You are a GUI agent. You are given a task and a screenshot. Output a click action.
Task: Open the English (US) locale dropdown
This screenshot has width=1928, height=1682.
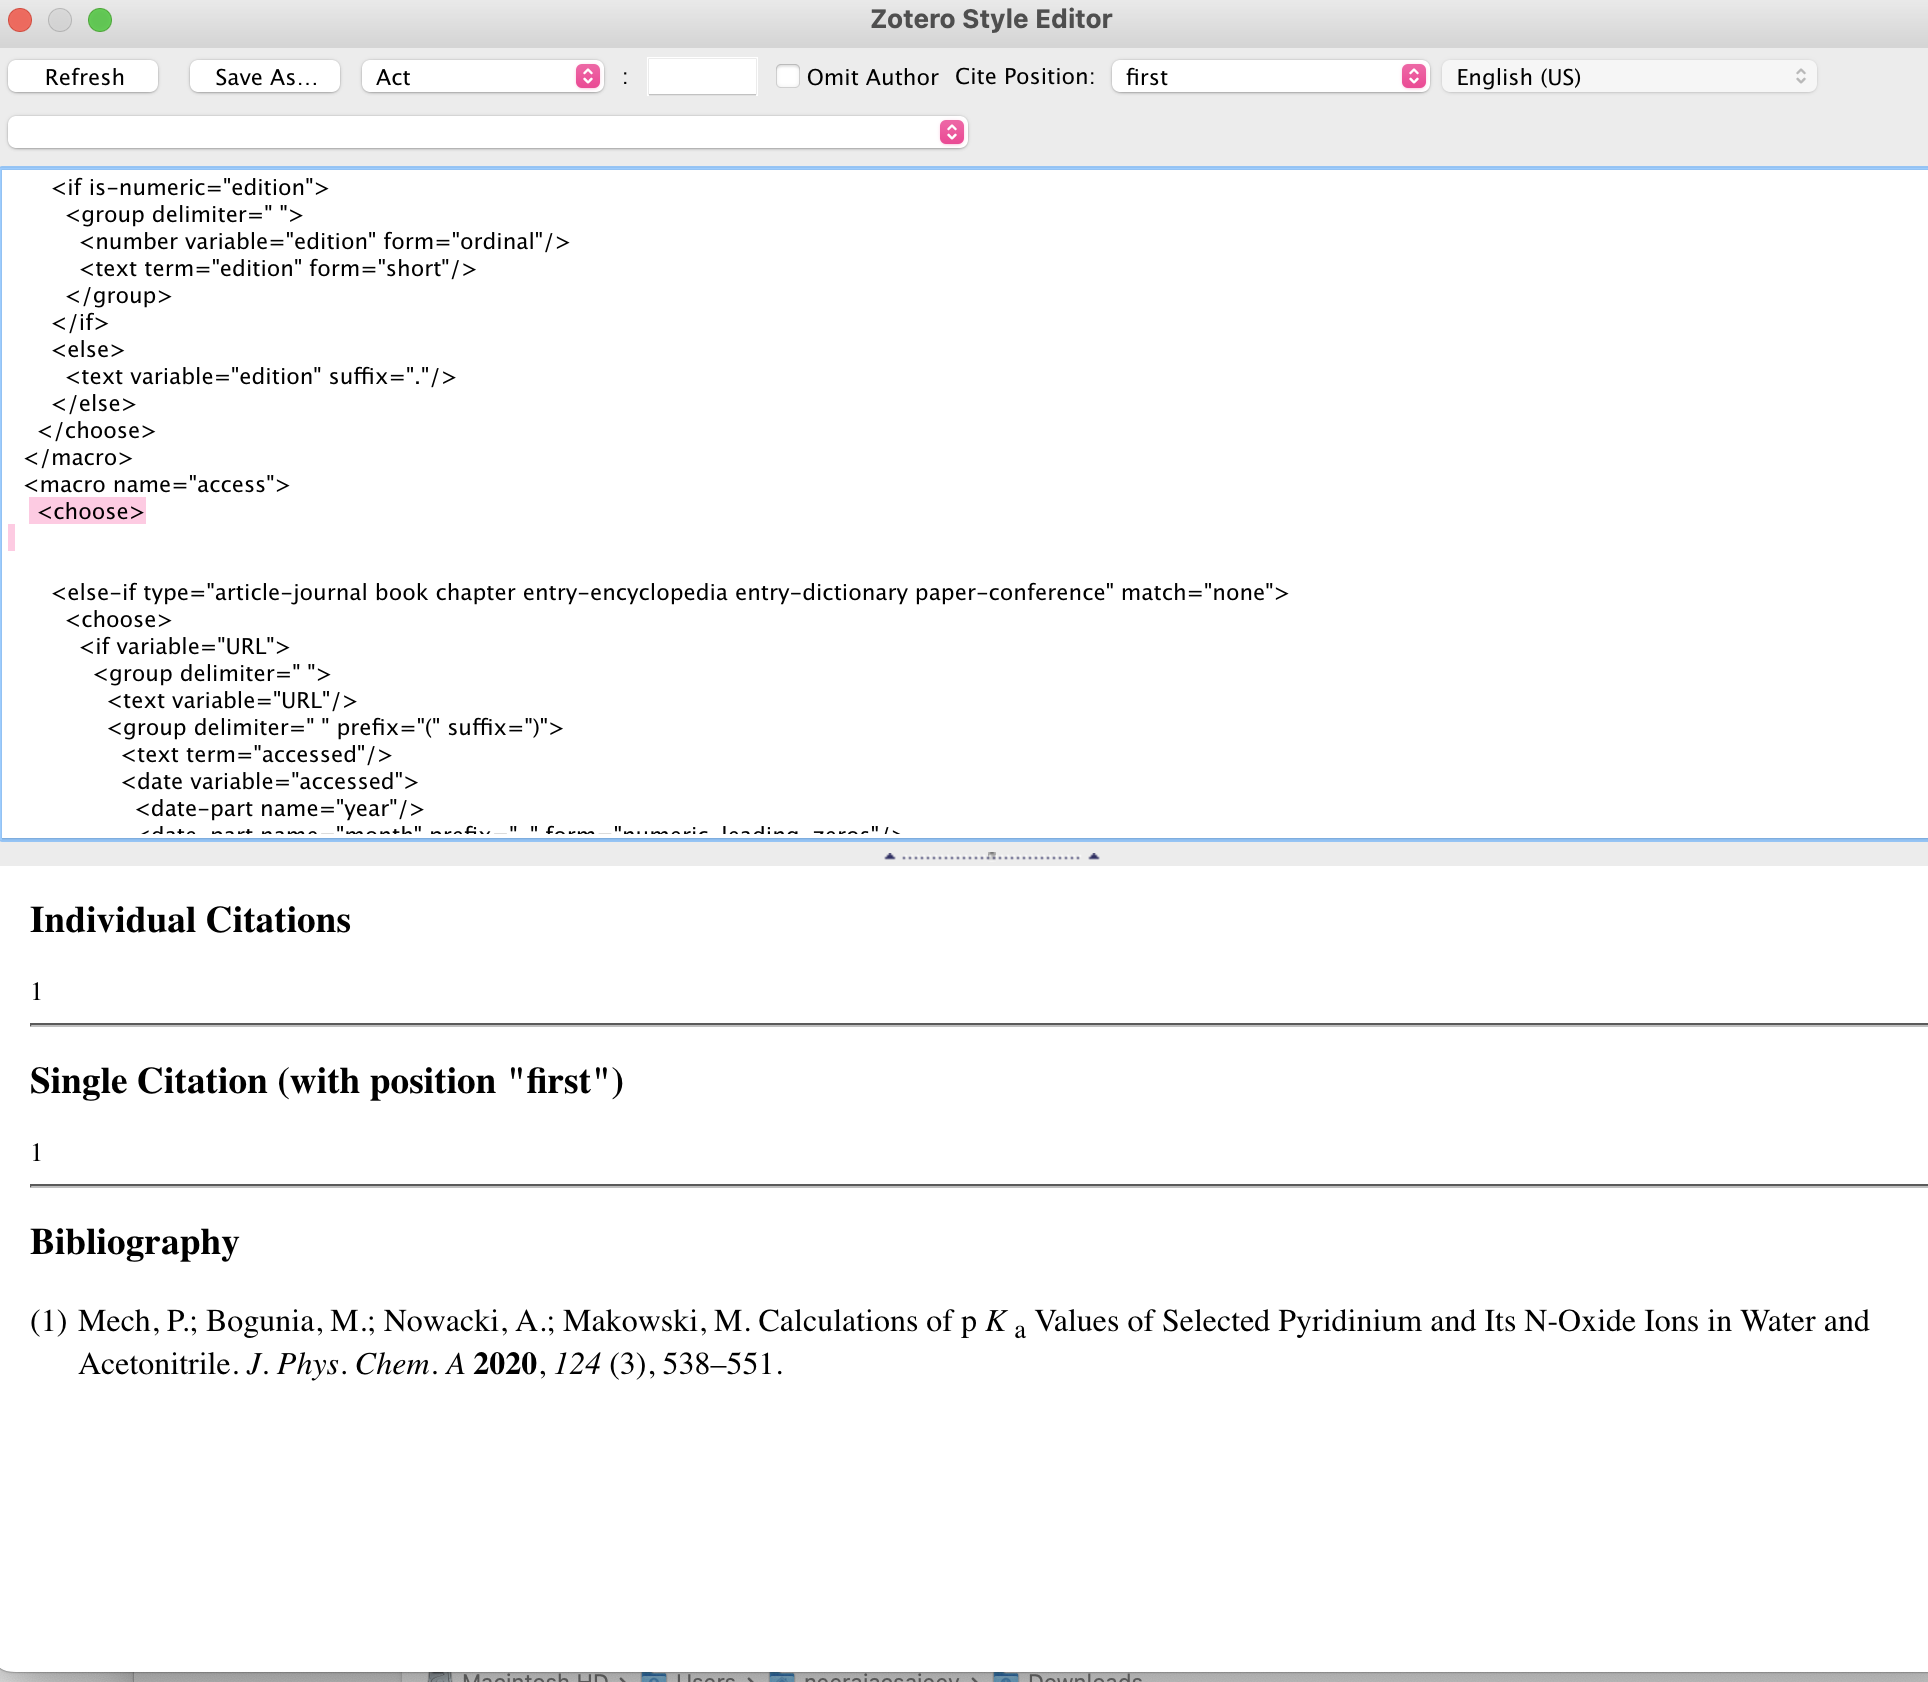[1627, 77]
